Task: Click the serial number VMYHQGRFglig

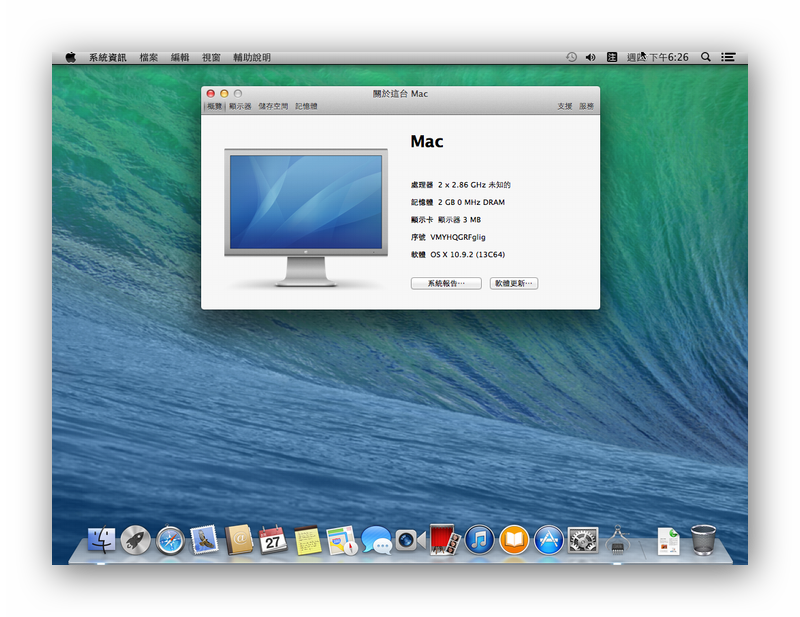Action: [458, 237]
